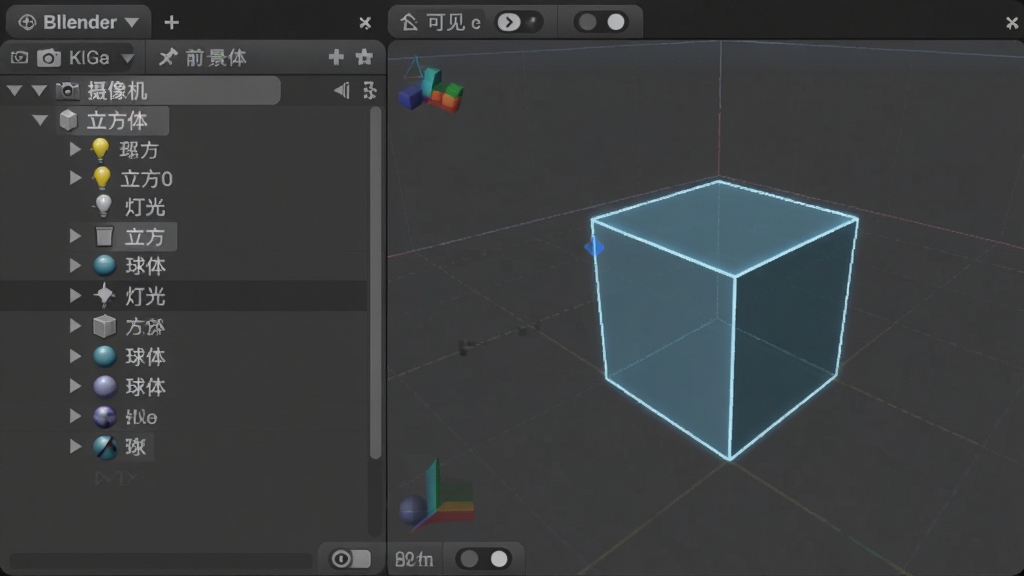Click the filled camera icon before KIGa
The width and height of the screenshot is (1024, 576).
(48, 57)
